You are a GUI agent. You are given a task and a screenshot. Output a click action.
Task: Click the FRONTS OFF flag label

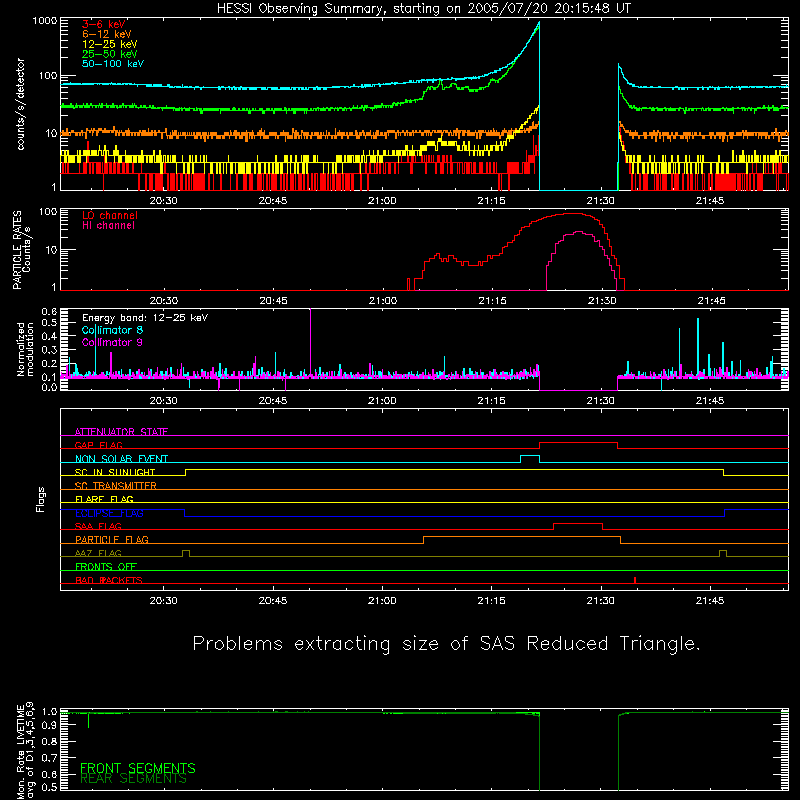106,567
